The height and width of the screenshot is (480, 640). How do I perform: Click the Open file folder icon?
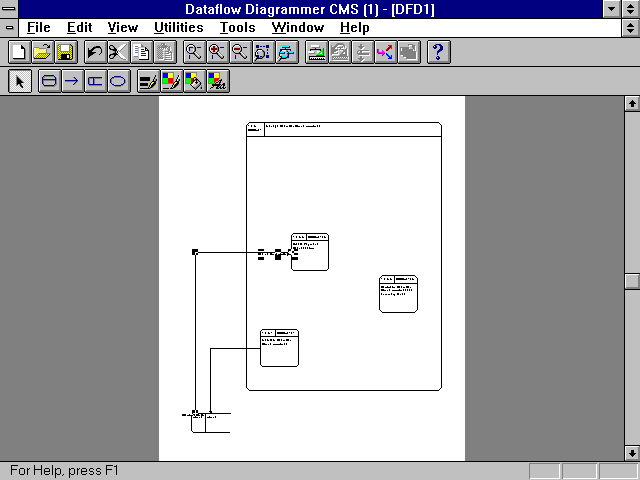click(41, 52)
